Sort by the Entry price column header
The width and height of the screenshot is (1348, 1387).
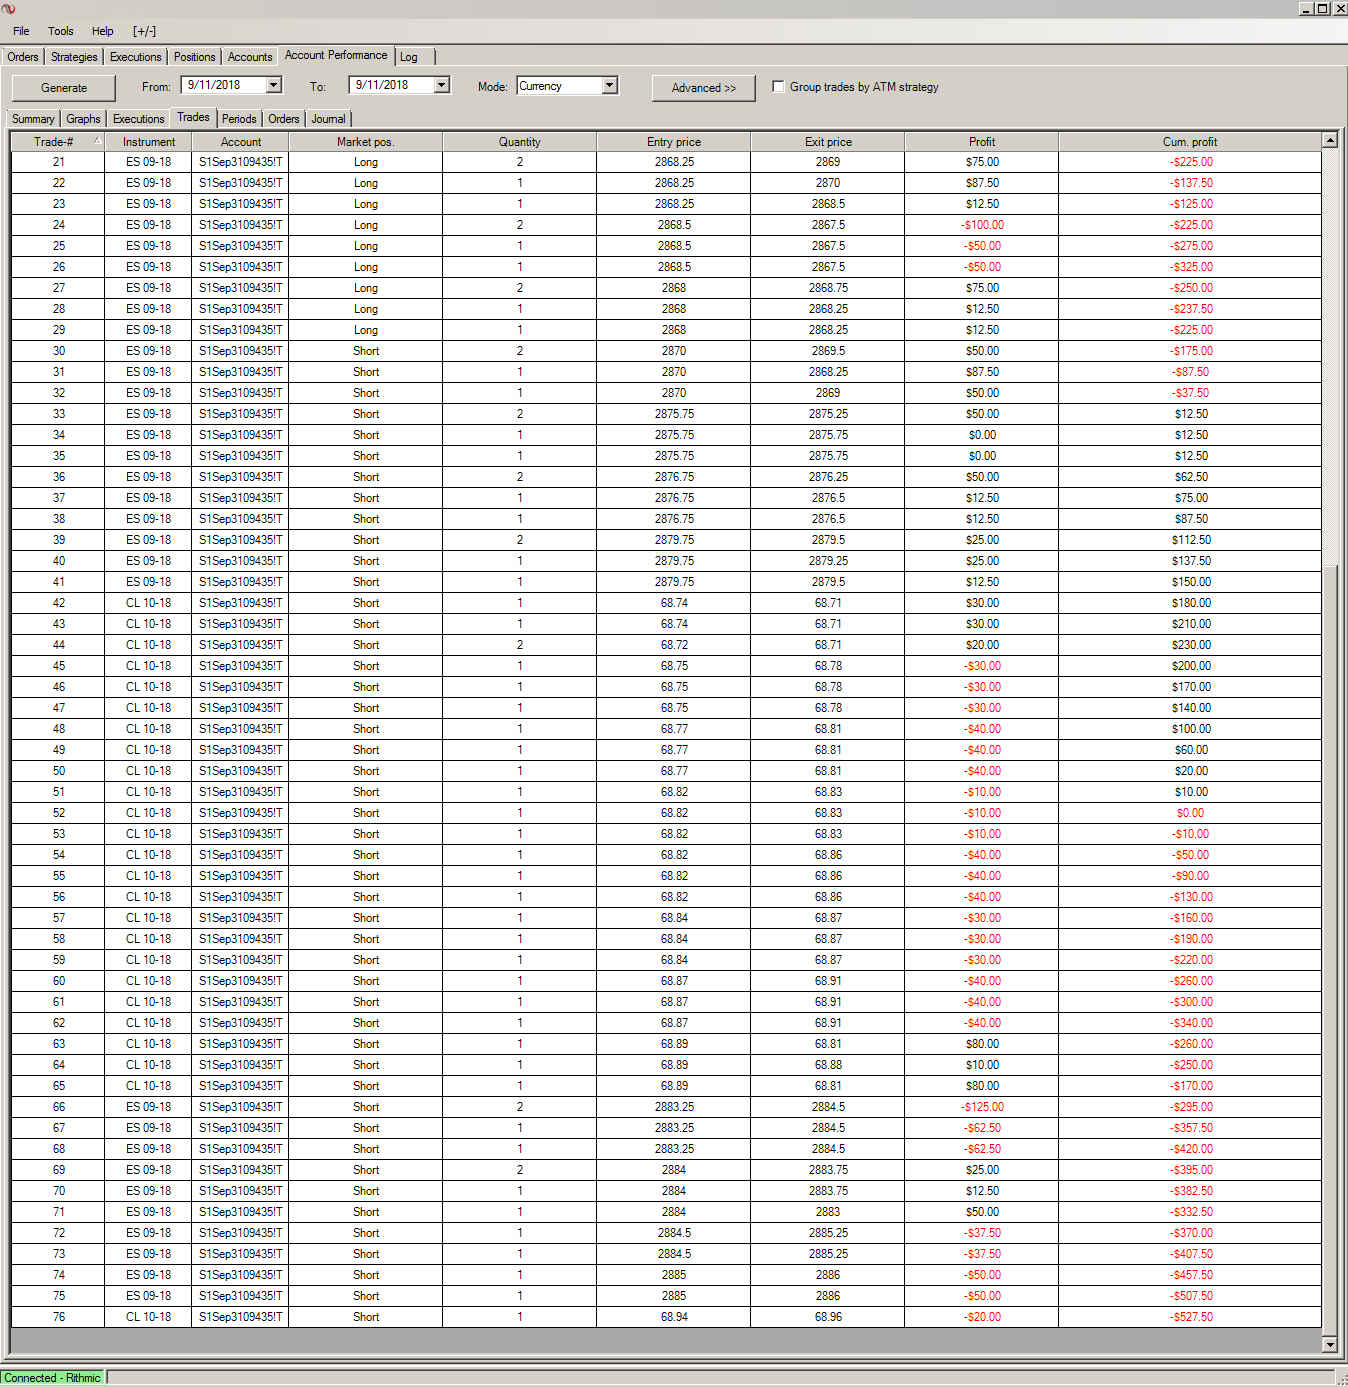click(674, 142)
